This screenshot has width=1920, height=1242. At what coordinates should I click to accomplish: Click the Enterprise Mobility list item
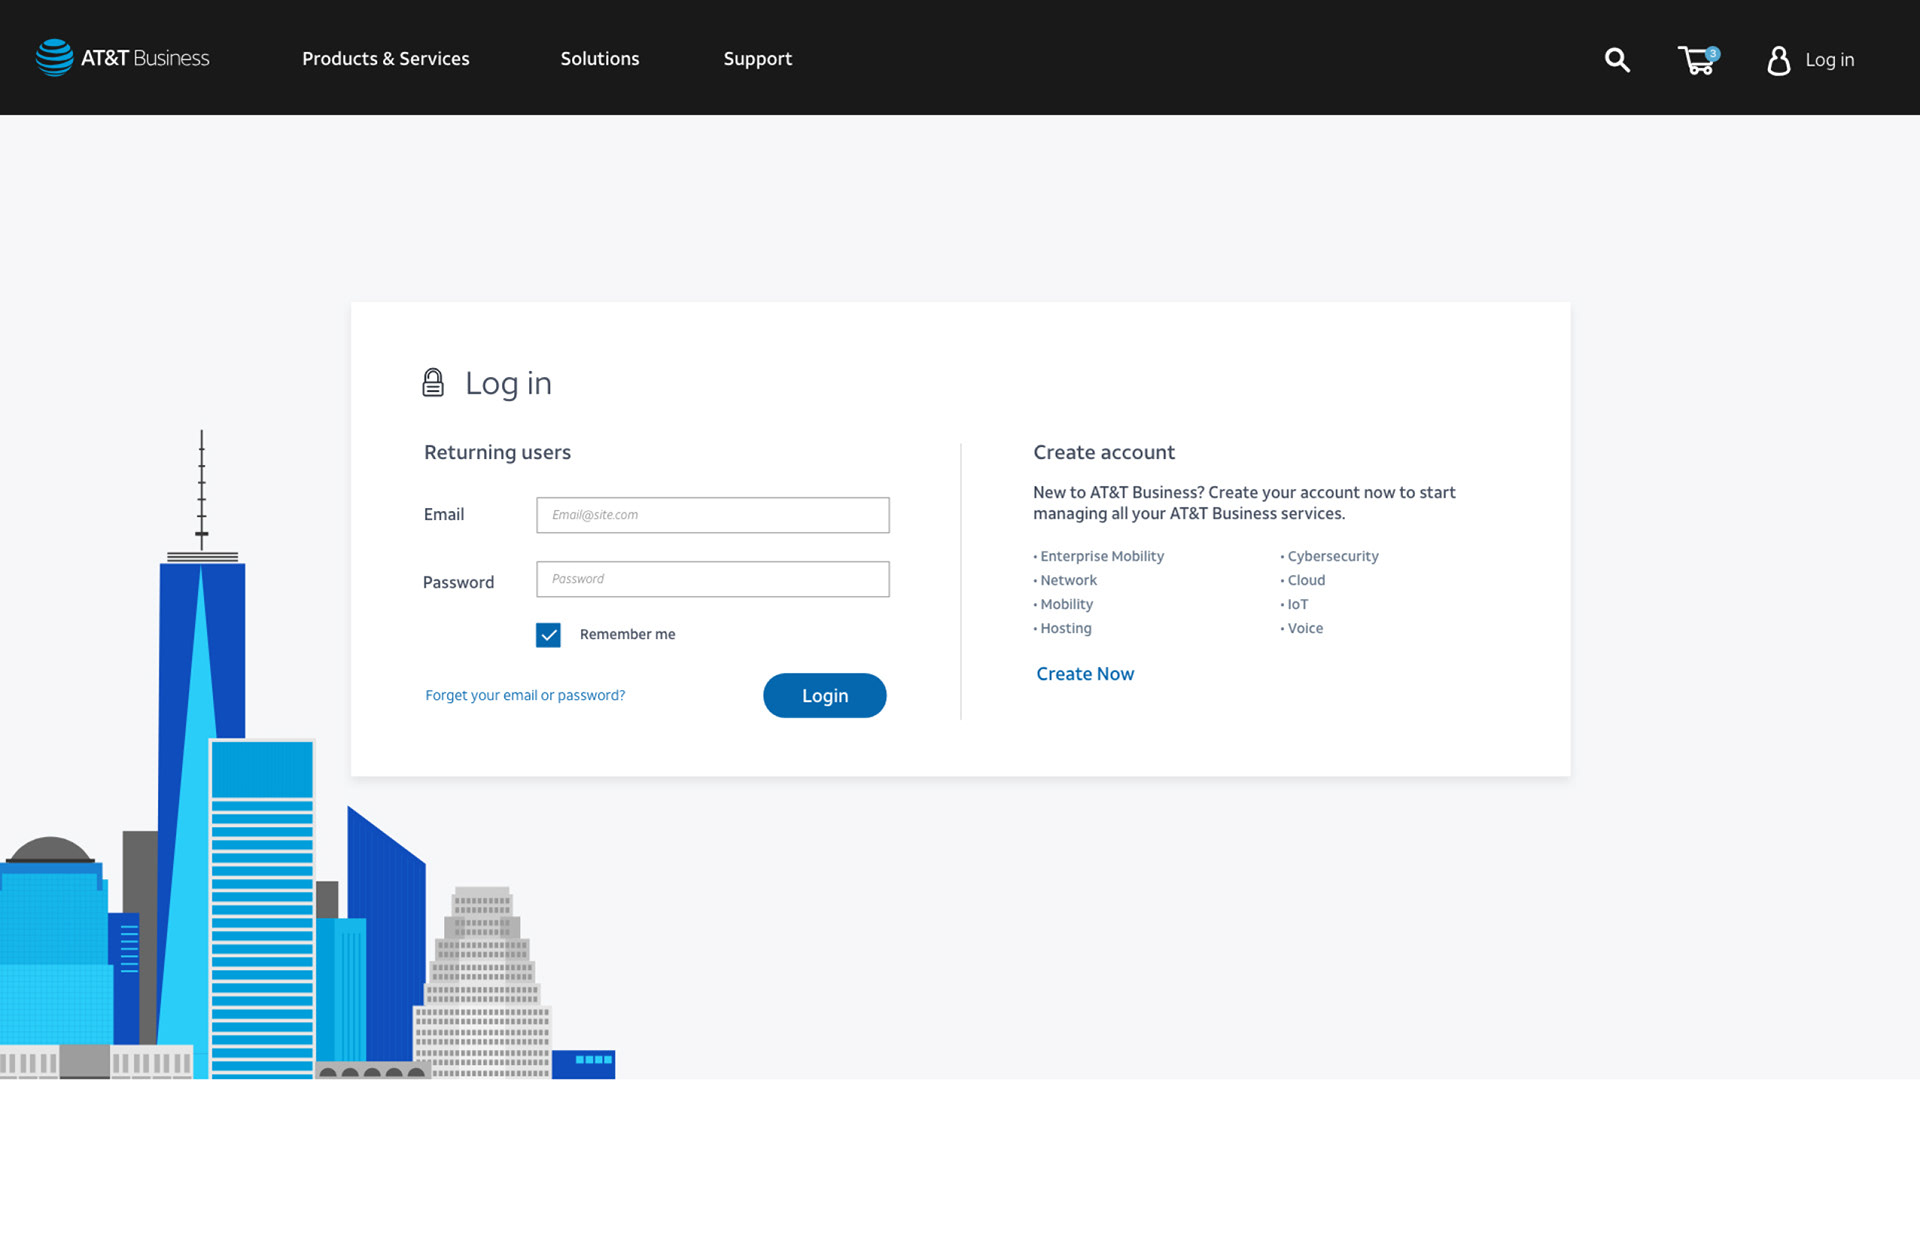(x=1102, y=556)
